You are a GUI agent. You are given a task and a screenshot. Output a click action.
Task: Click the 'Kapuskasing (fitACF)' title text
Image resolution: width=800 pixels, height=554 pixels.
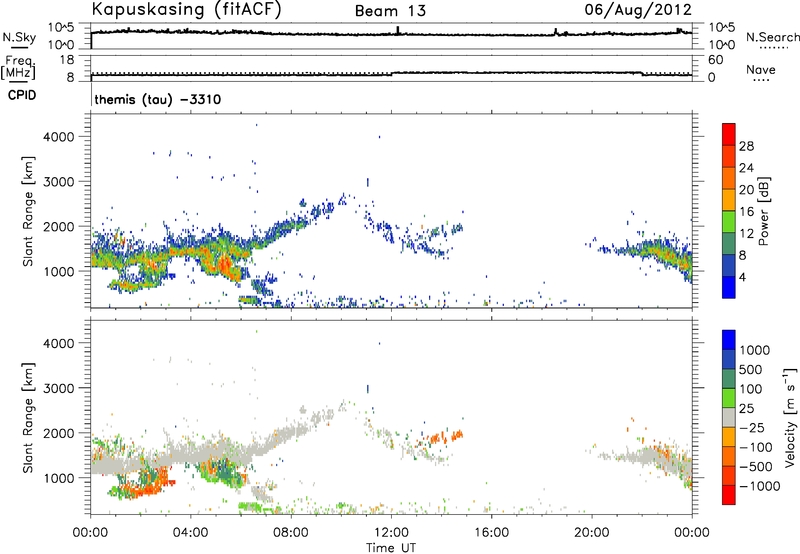187,10
